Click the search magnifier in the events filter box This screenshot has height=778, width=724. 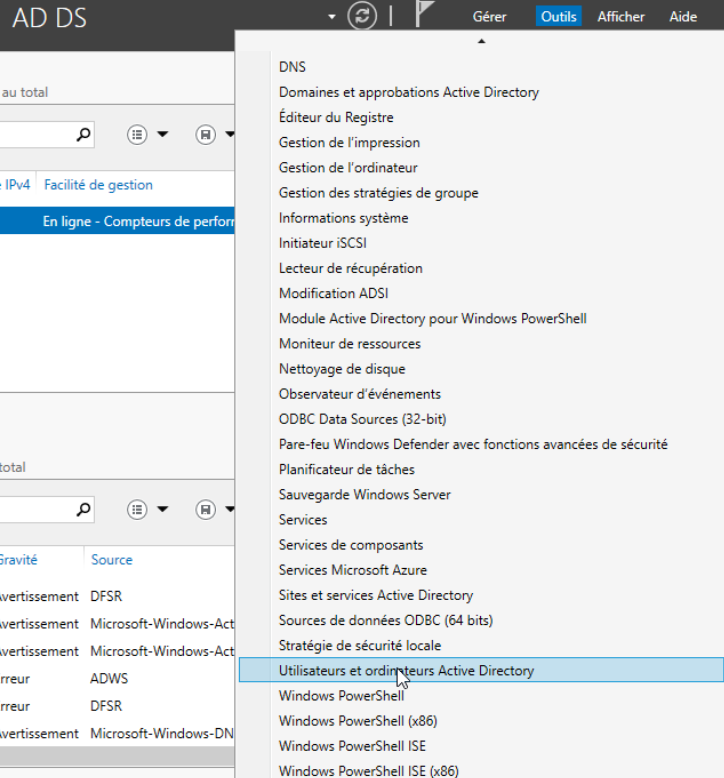pyautogui.click(x=83, y=510)
